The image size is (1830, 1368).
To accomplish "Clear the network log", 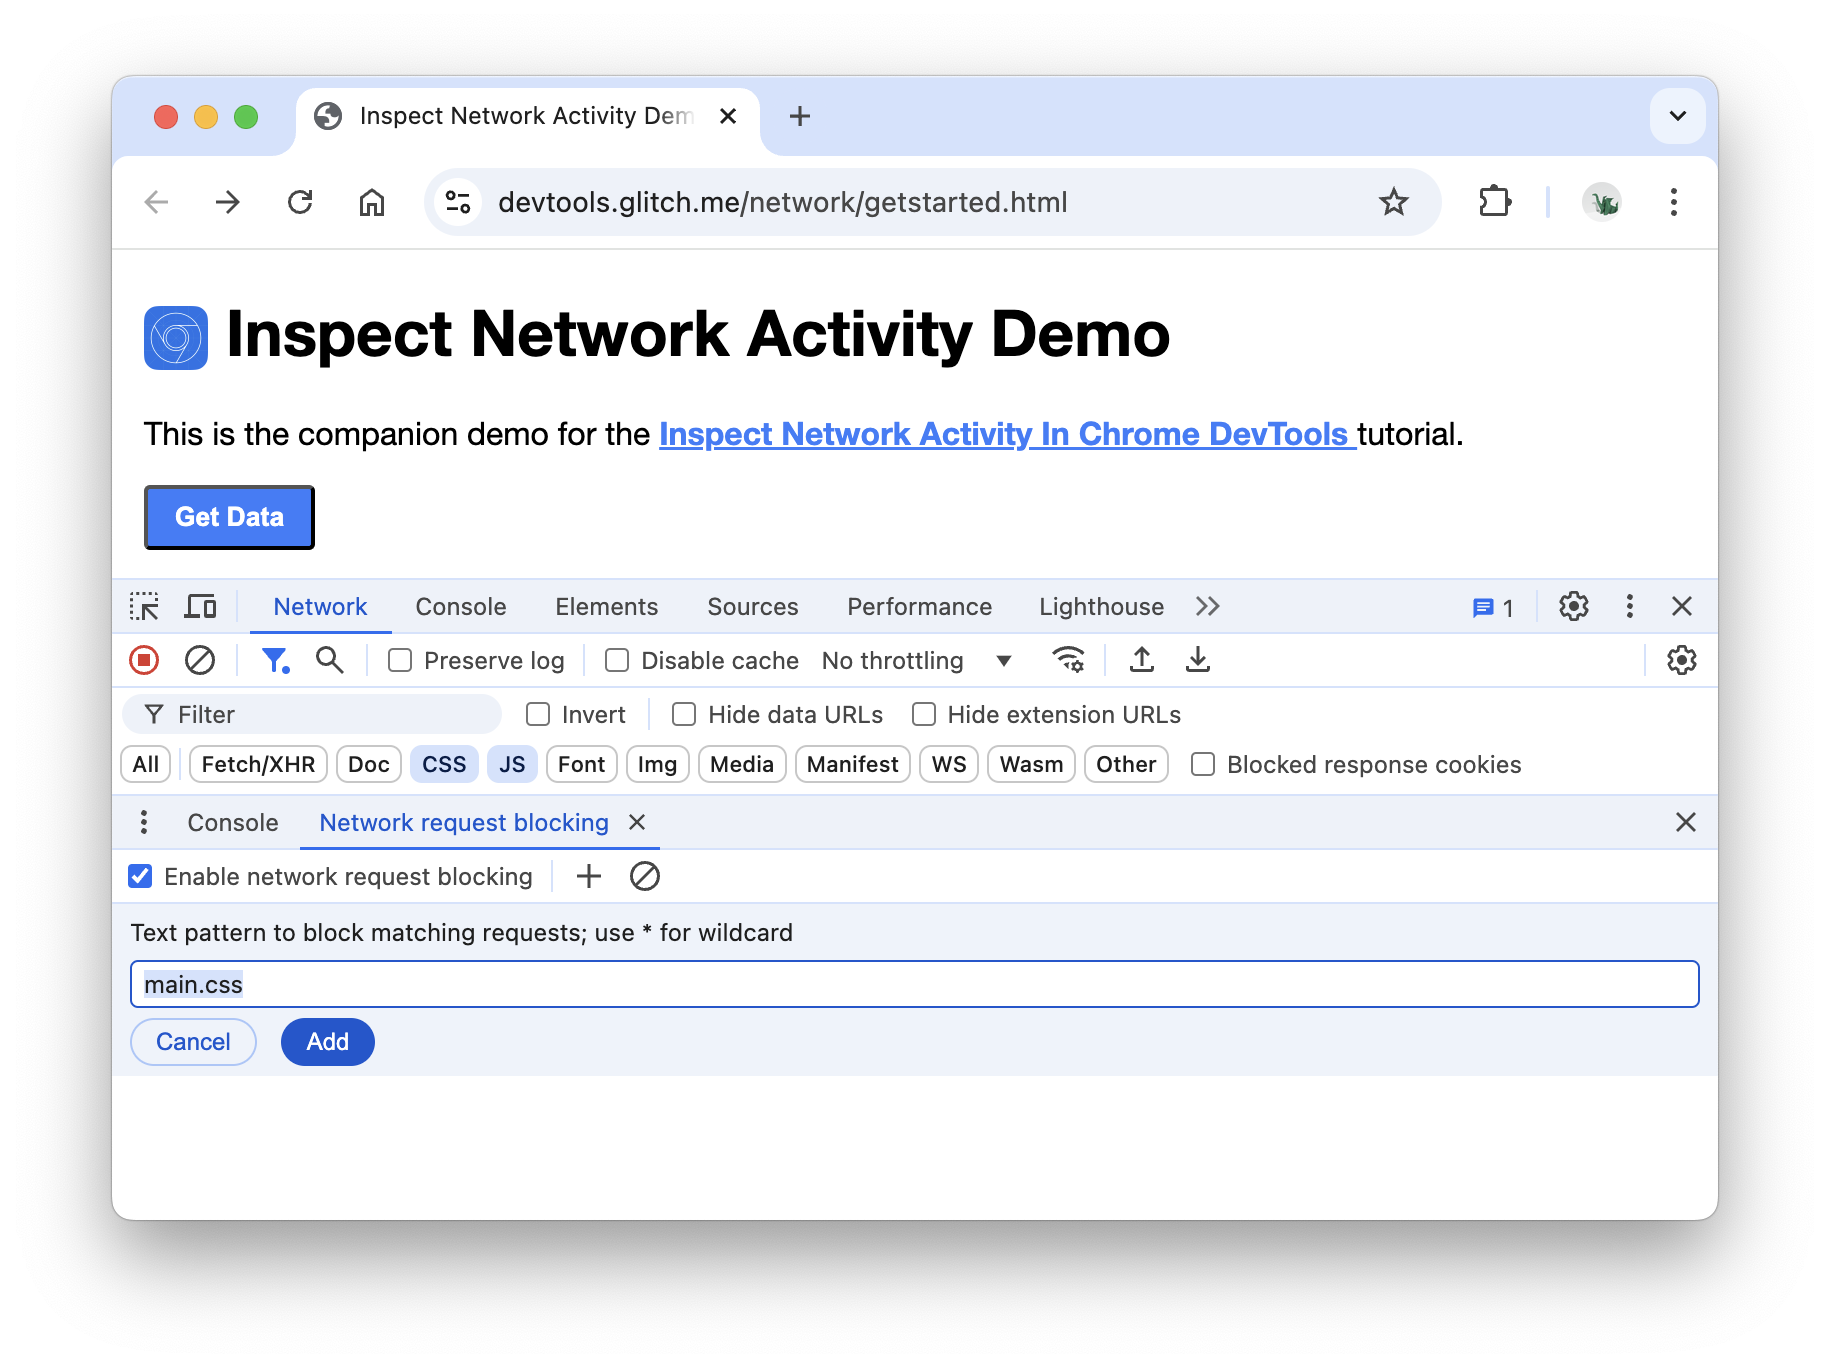I will pyautogui.click(x=199, y=660).
